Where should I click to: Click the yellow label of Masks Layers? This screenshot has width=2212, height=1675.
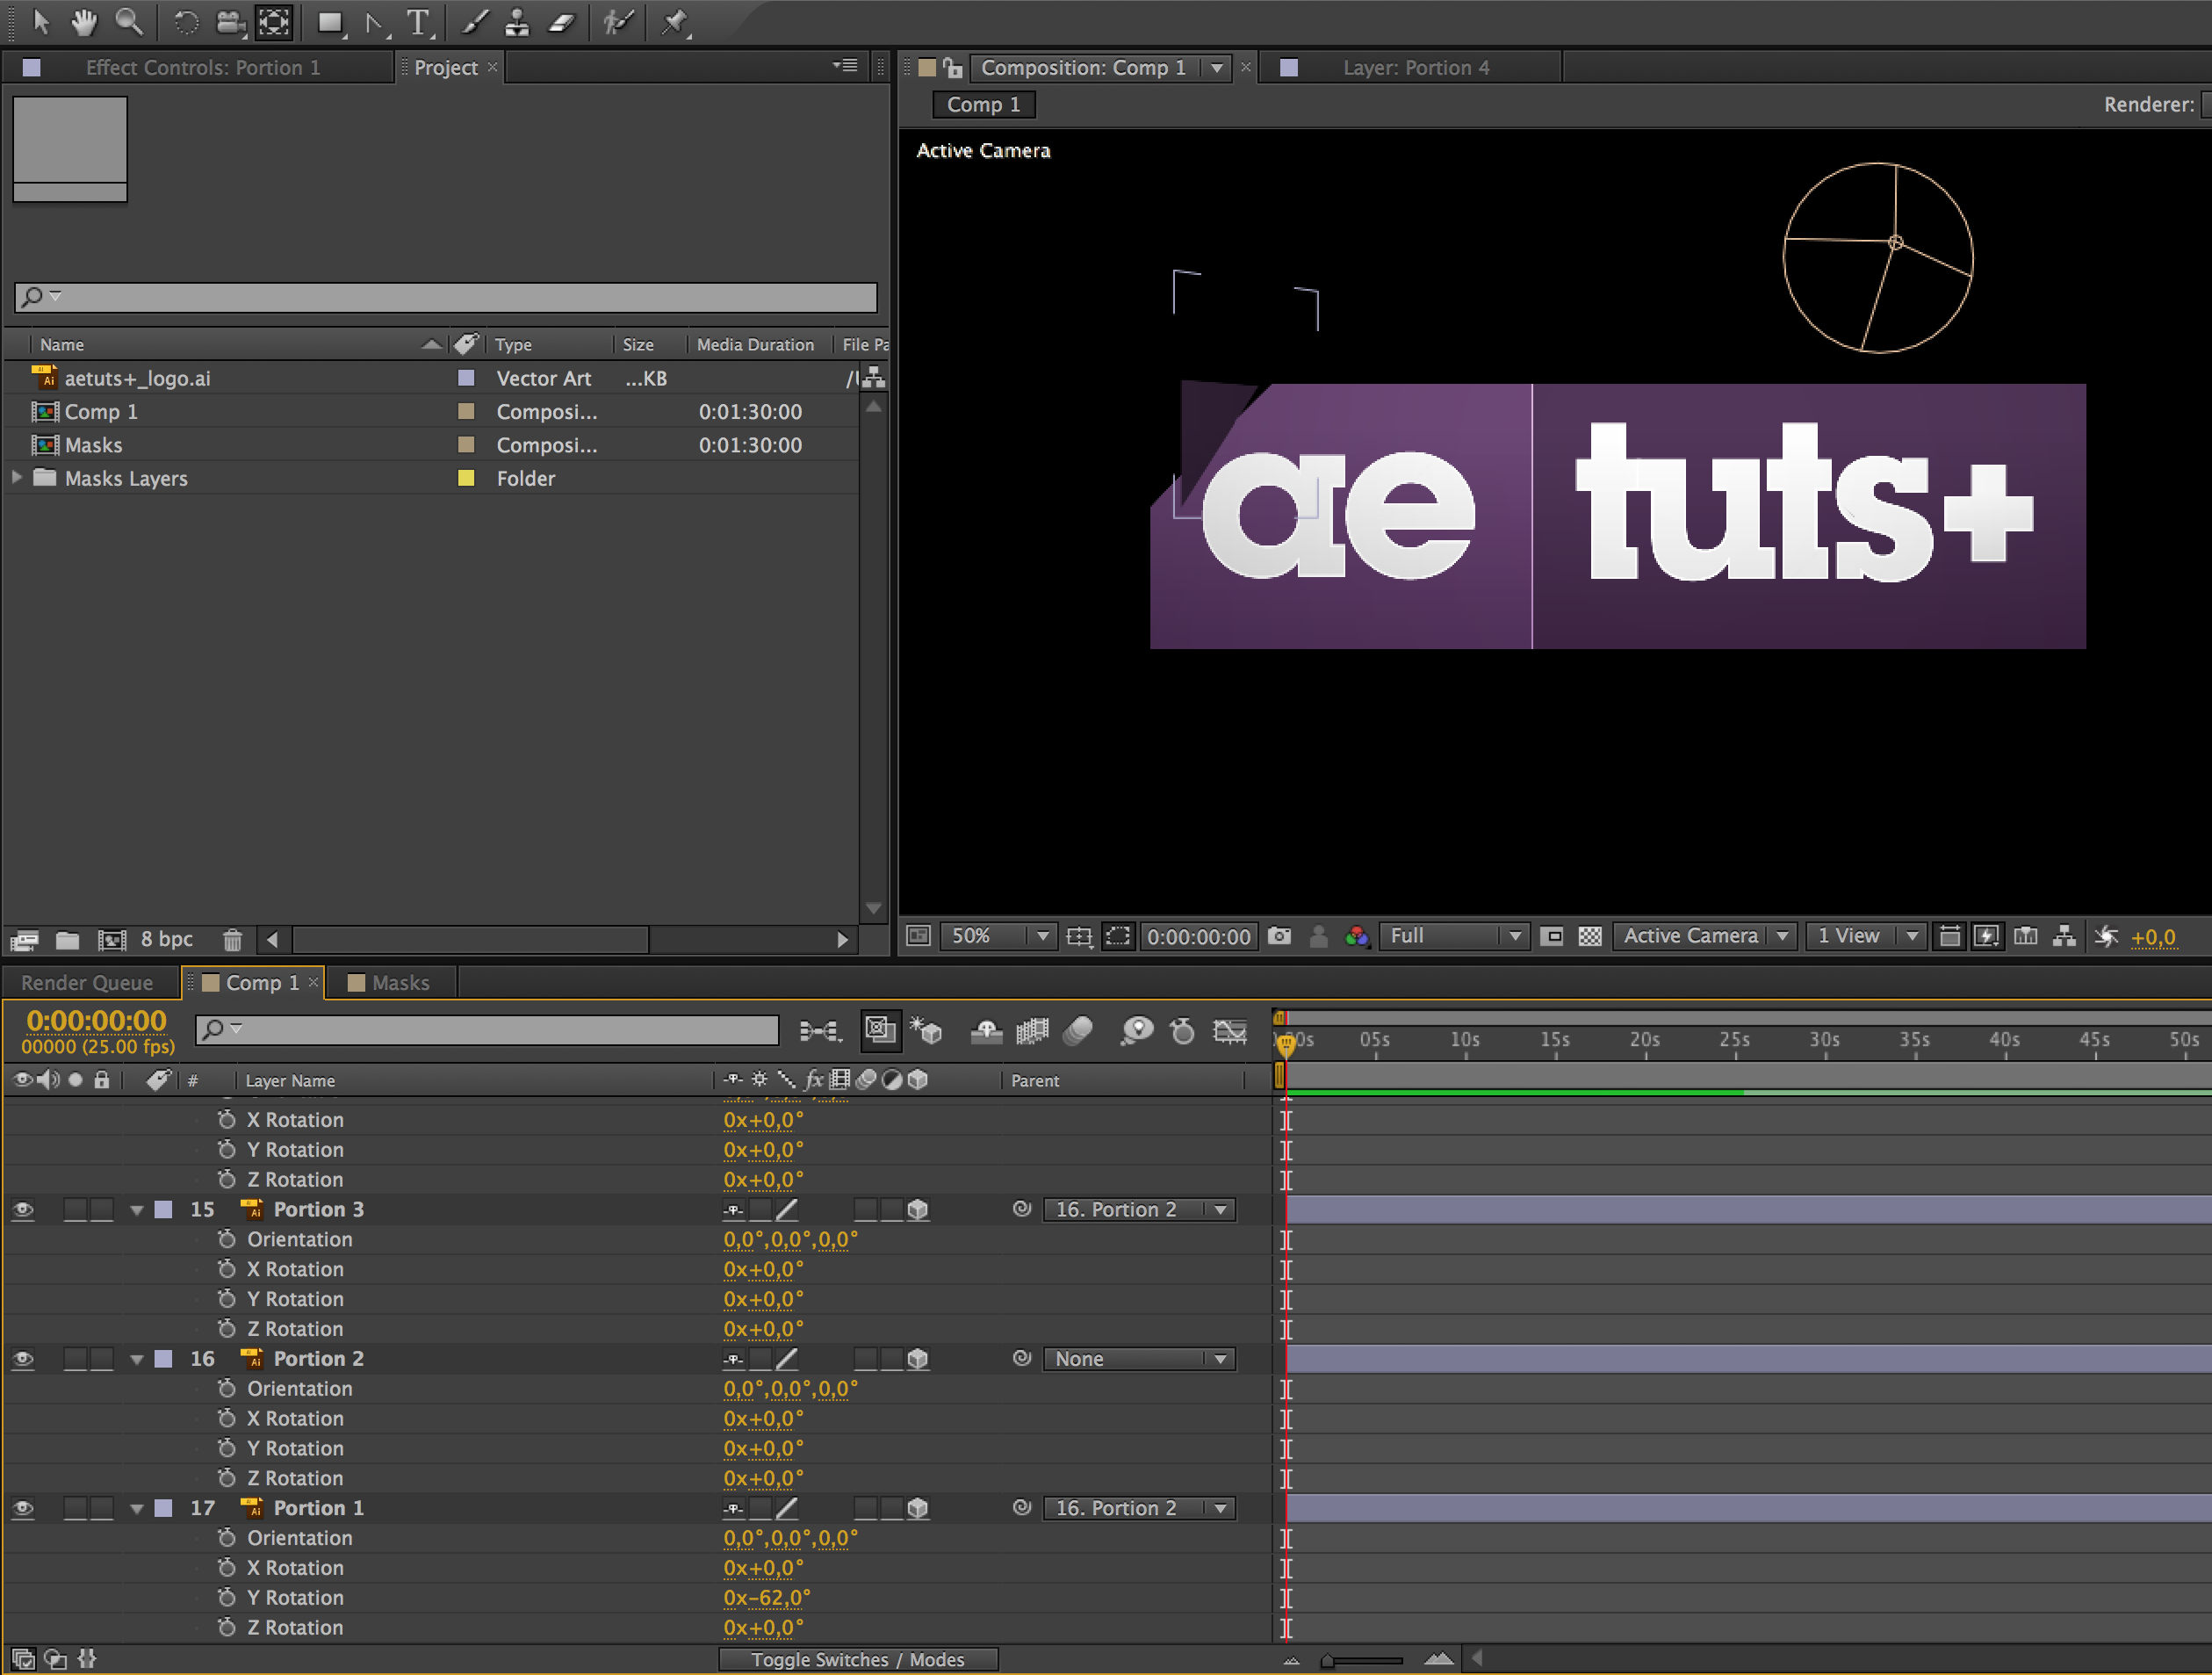(x=465, y=478)
